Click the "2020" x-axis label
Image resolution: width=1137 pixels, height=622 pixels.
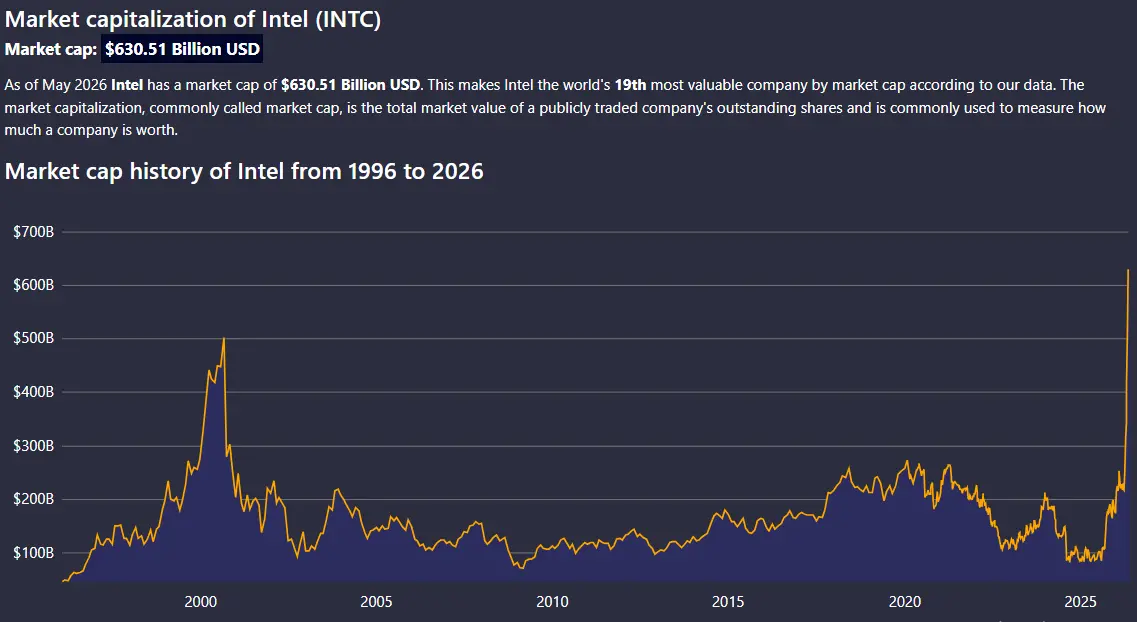click(x=905, y=602)
